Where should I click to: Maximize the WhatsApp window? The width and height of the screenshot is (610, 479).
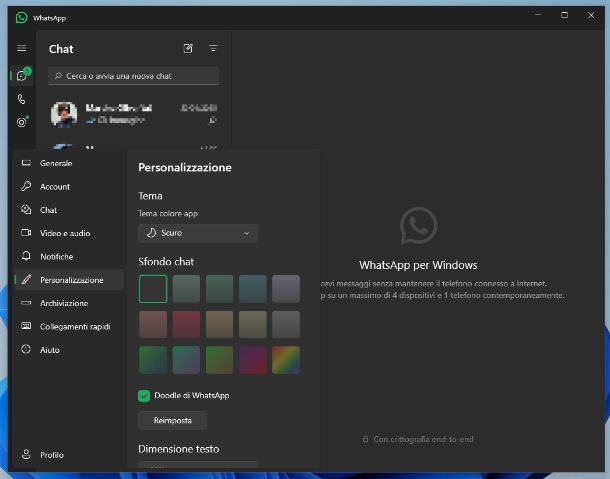point(564,15)
